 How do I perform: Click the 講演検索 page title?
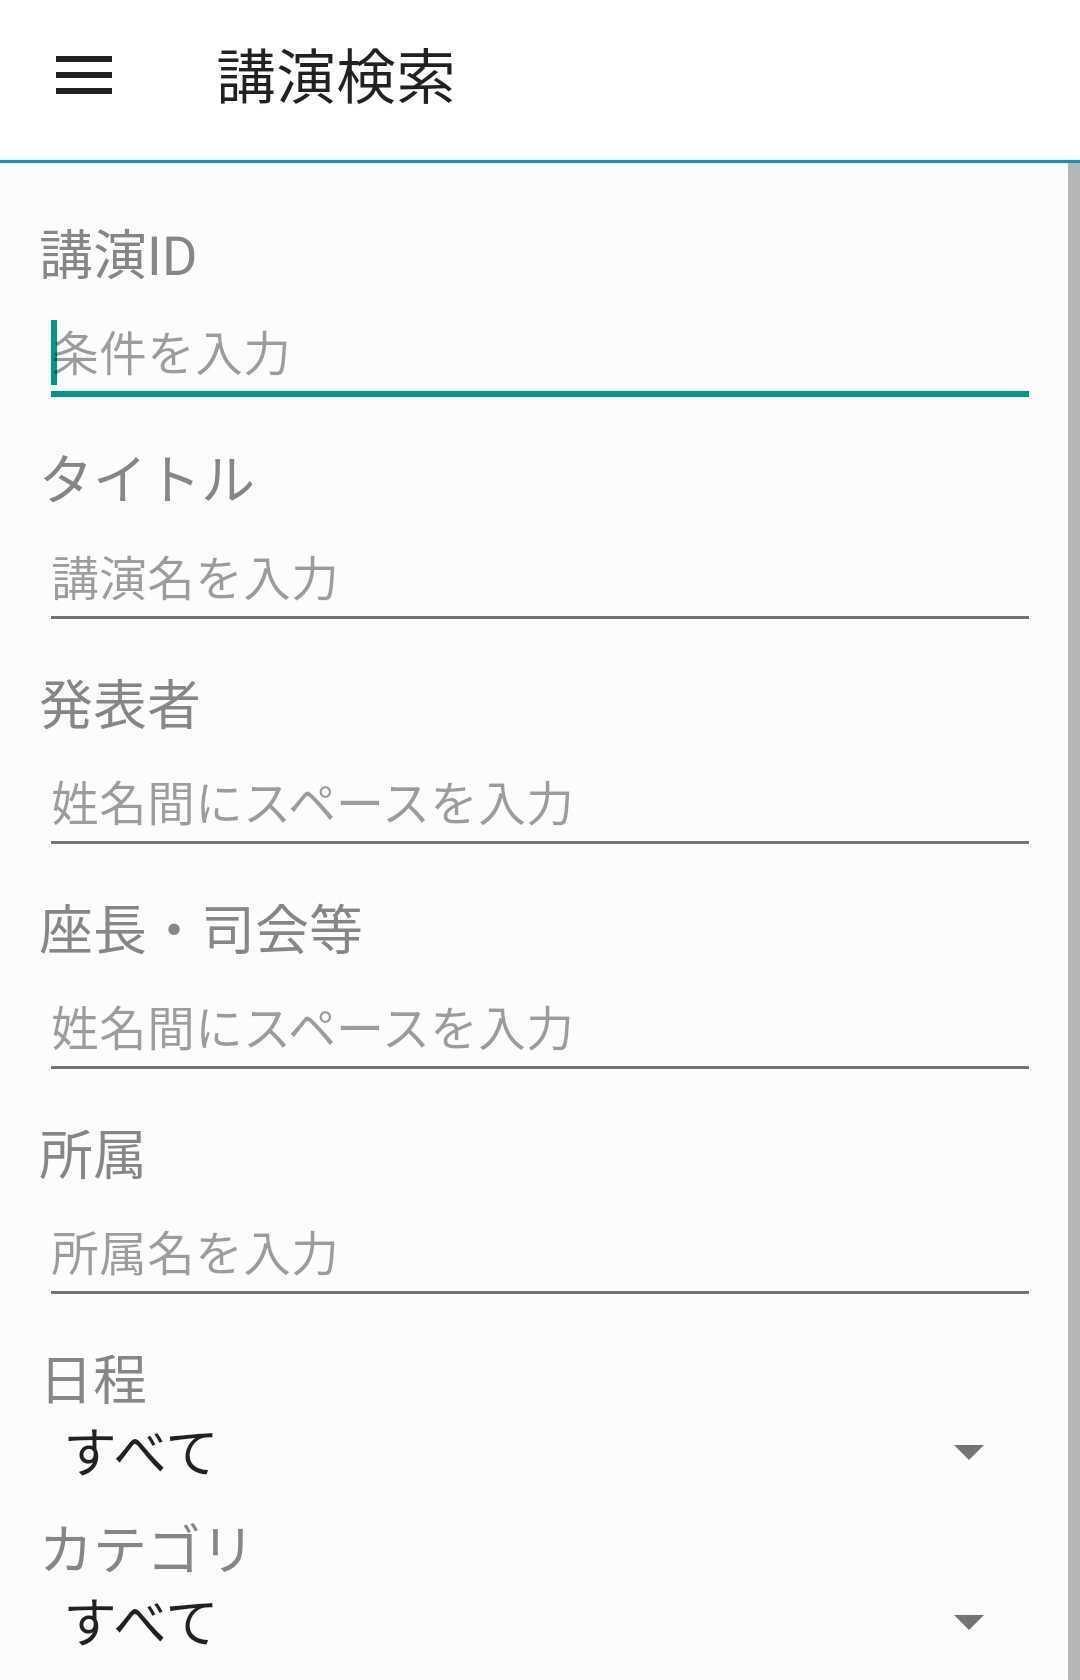point(336,77)
